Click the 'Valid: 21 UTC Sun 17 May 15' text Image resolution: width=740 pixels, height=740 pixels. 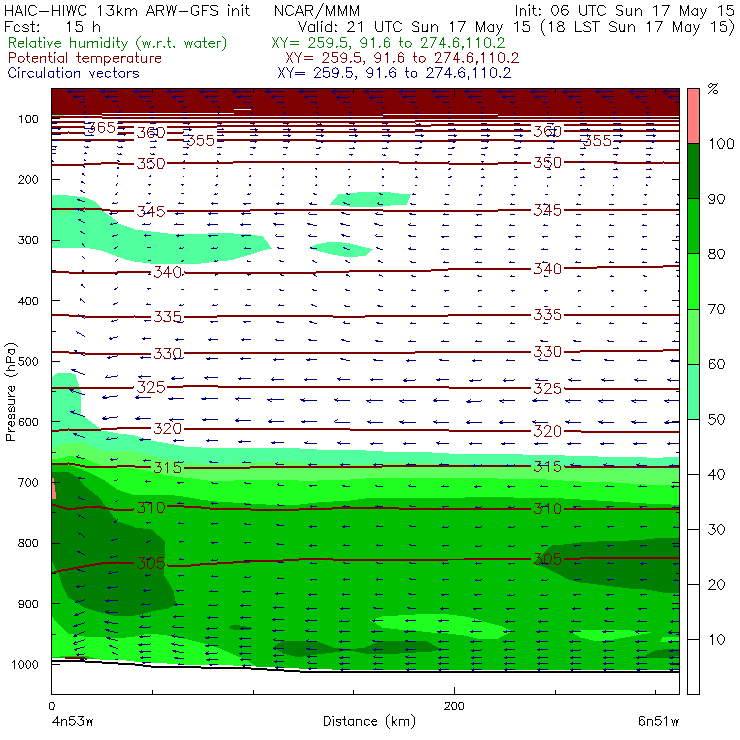click(x=414, y=26)
